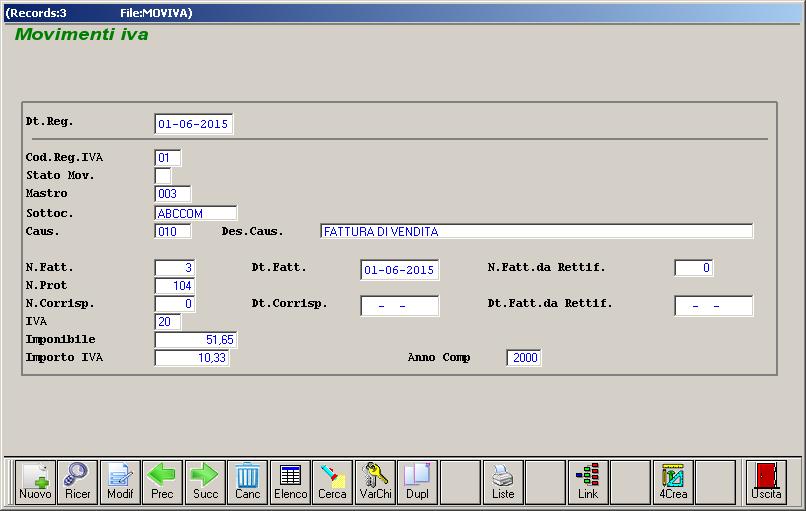806x511 pixels.
Task: Duplicate record with Dupl icon
Action: point(417,482)
